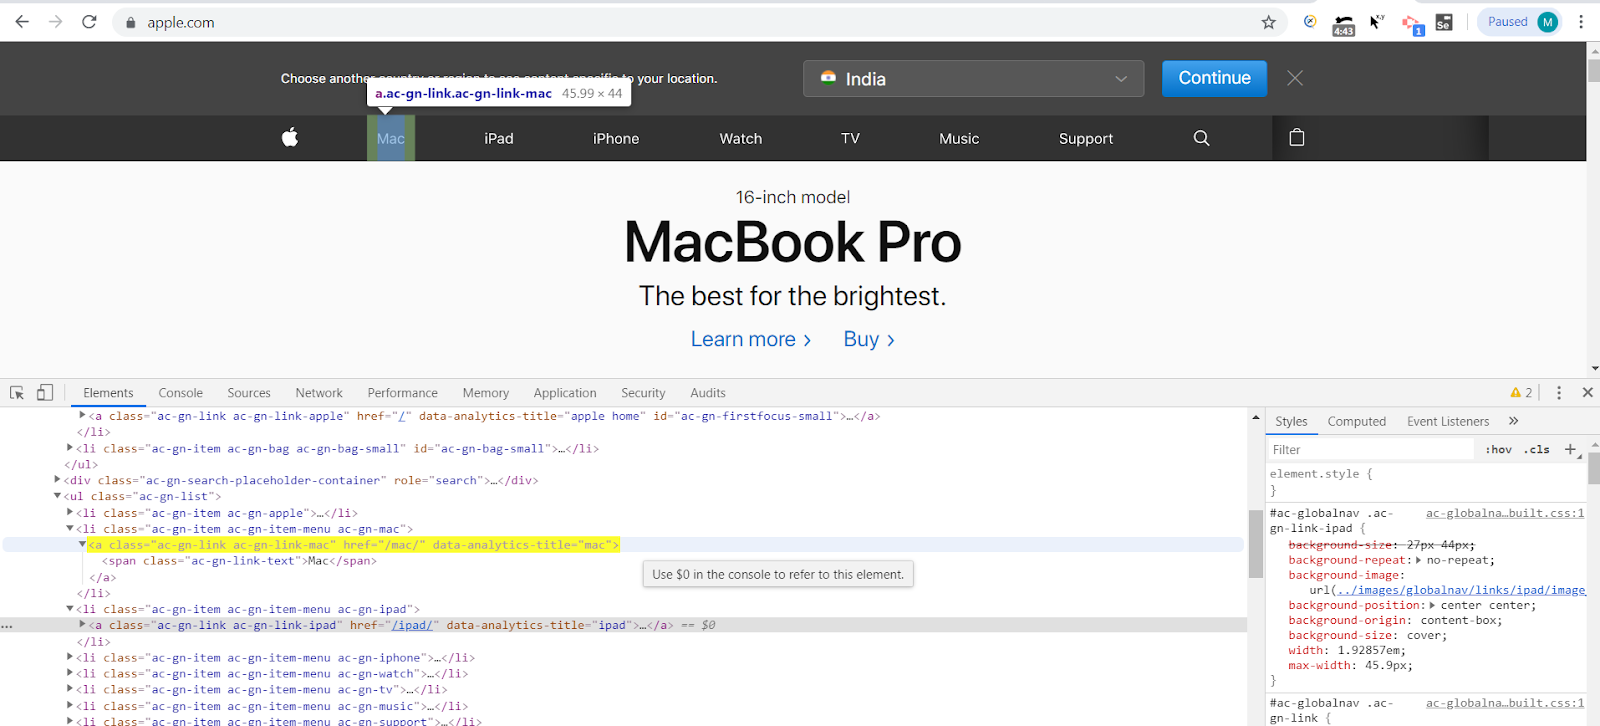
Task: Reload the apple.com page
Action: coord(89,22)
